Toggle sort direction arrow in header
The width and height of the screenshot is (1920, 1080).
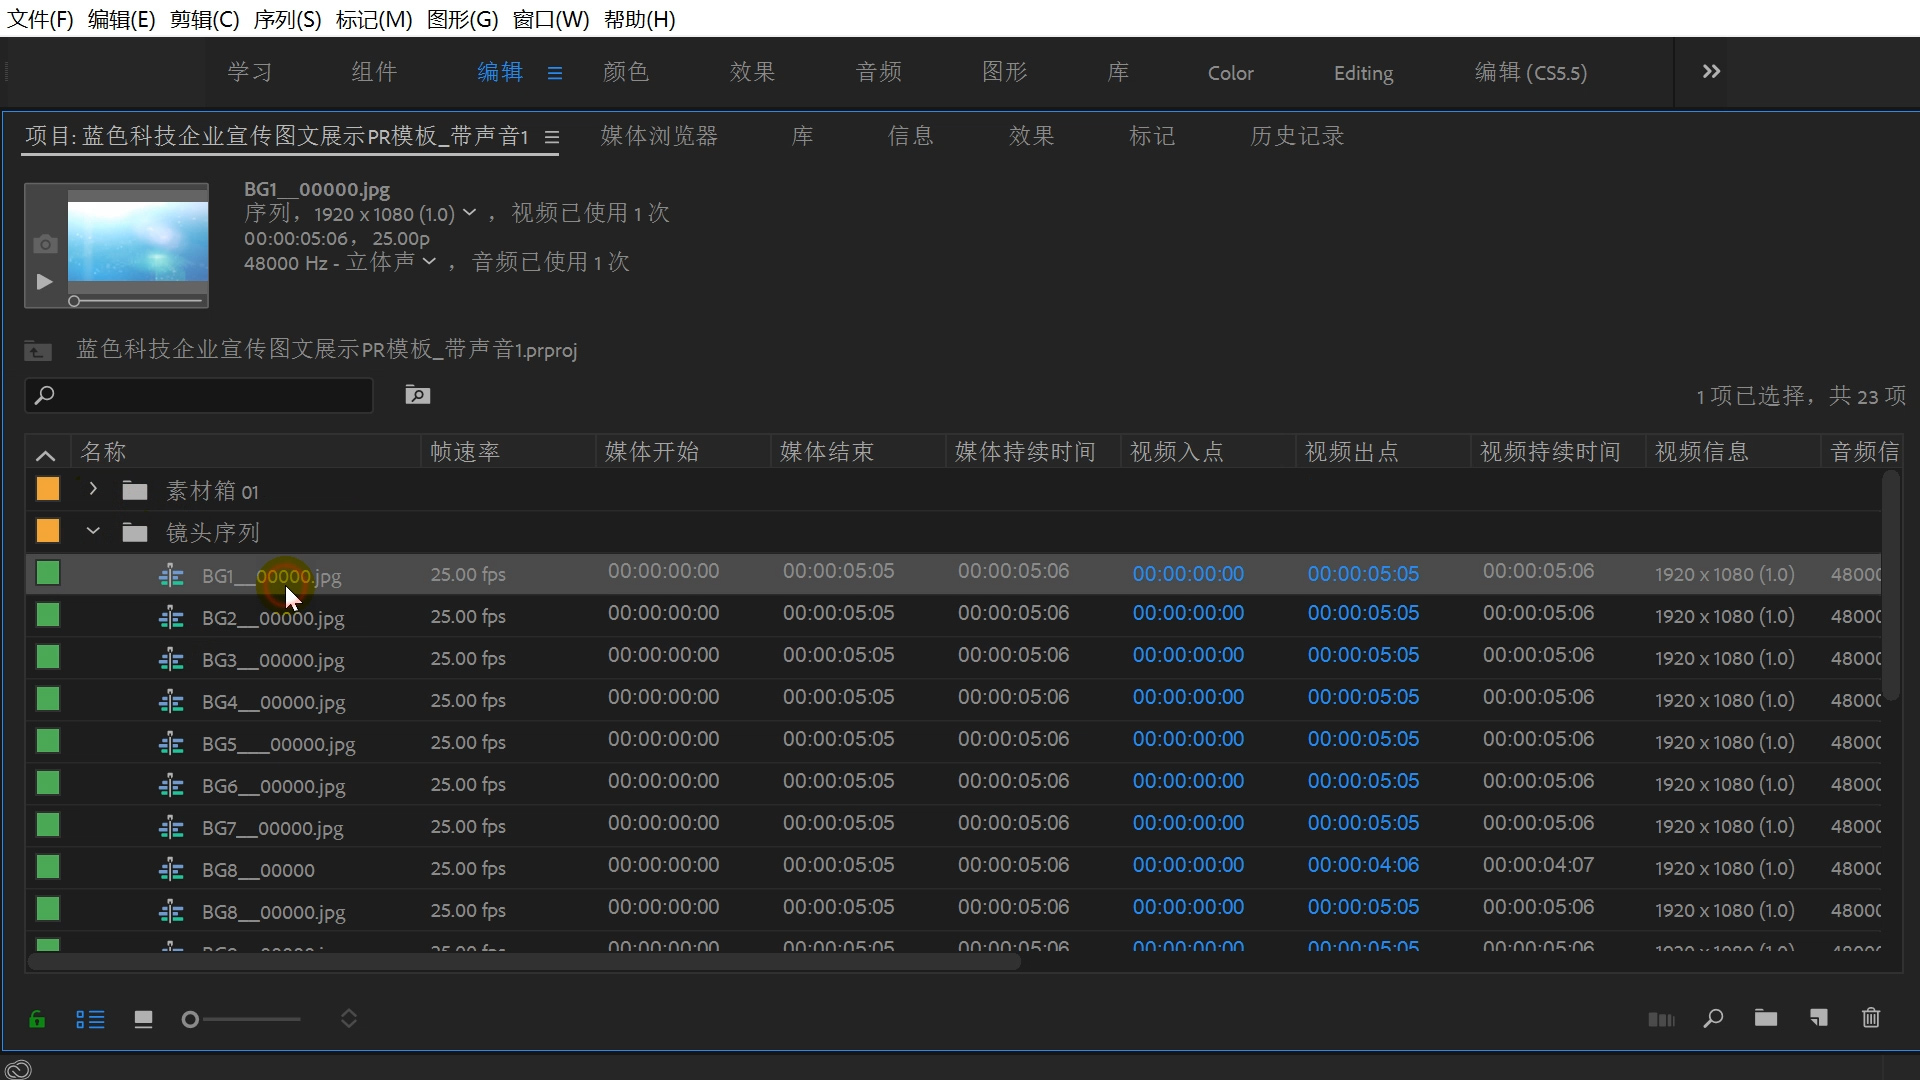click(45, 454)
